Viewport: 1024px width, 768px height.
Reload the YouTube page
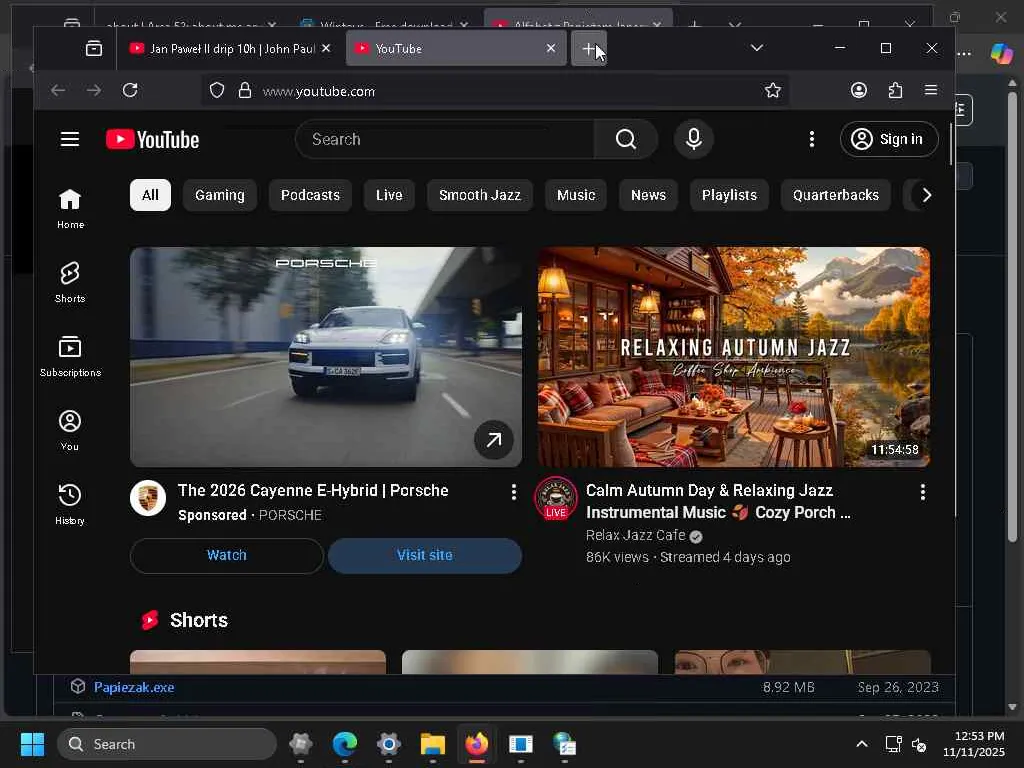[x=130, y=90]
